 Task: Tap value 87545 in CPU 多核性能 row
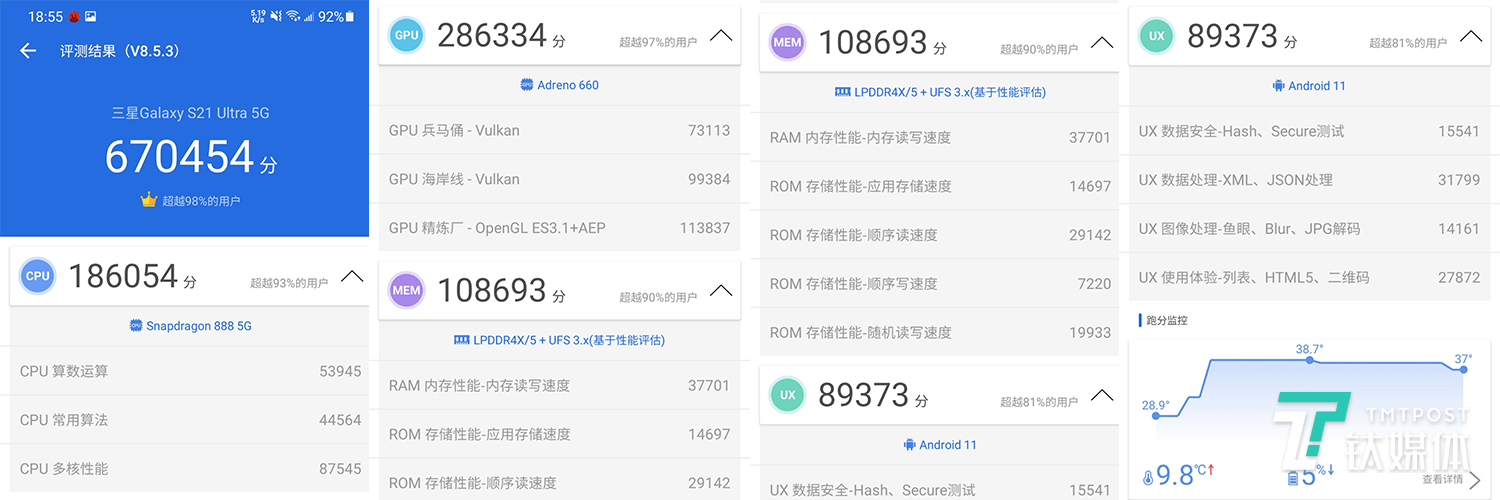[340, 469]
